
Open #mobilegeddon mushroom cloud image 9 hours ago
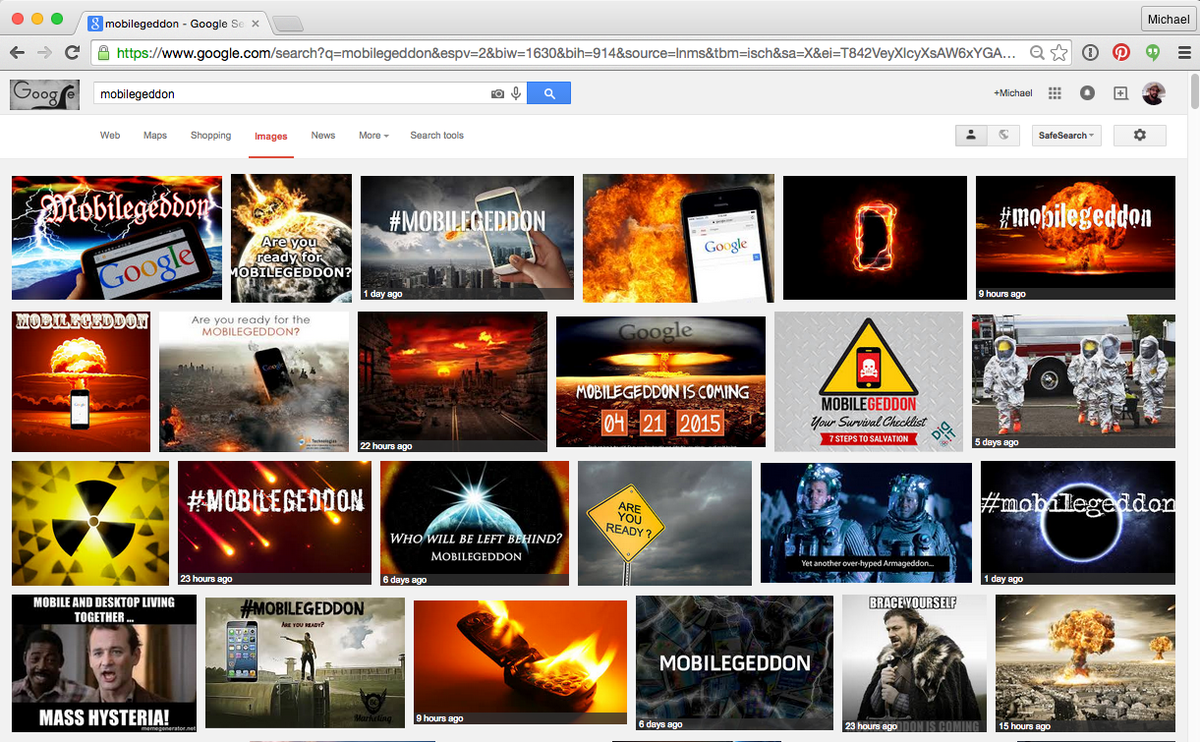pyautogui.click(x=1075, y=238)
